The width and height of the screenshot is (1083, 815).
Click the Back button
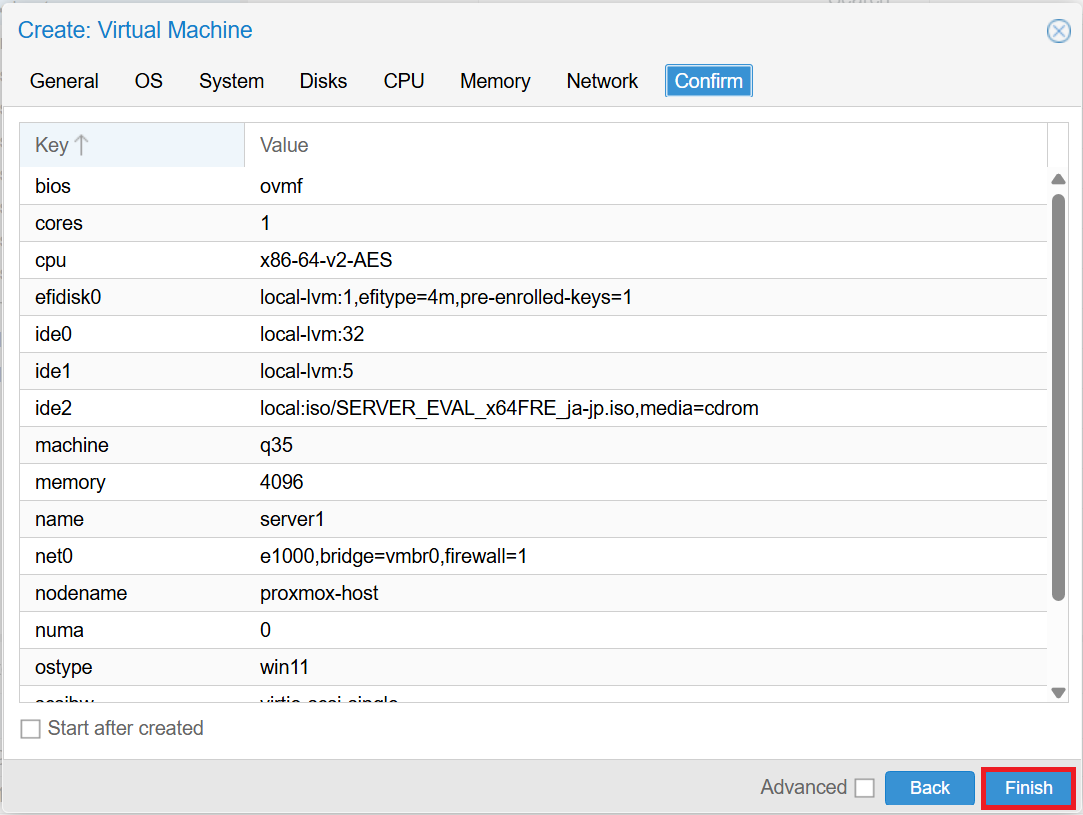click(929, 788)
